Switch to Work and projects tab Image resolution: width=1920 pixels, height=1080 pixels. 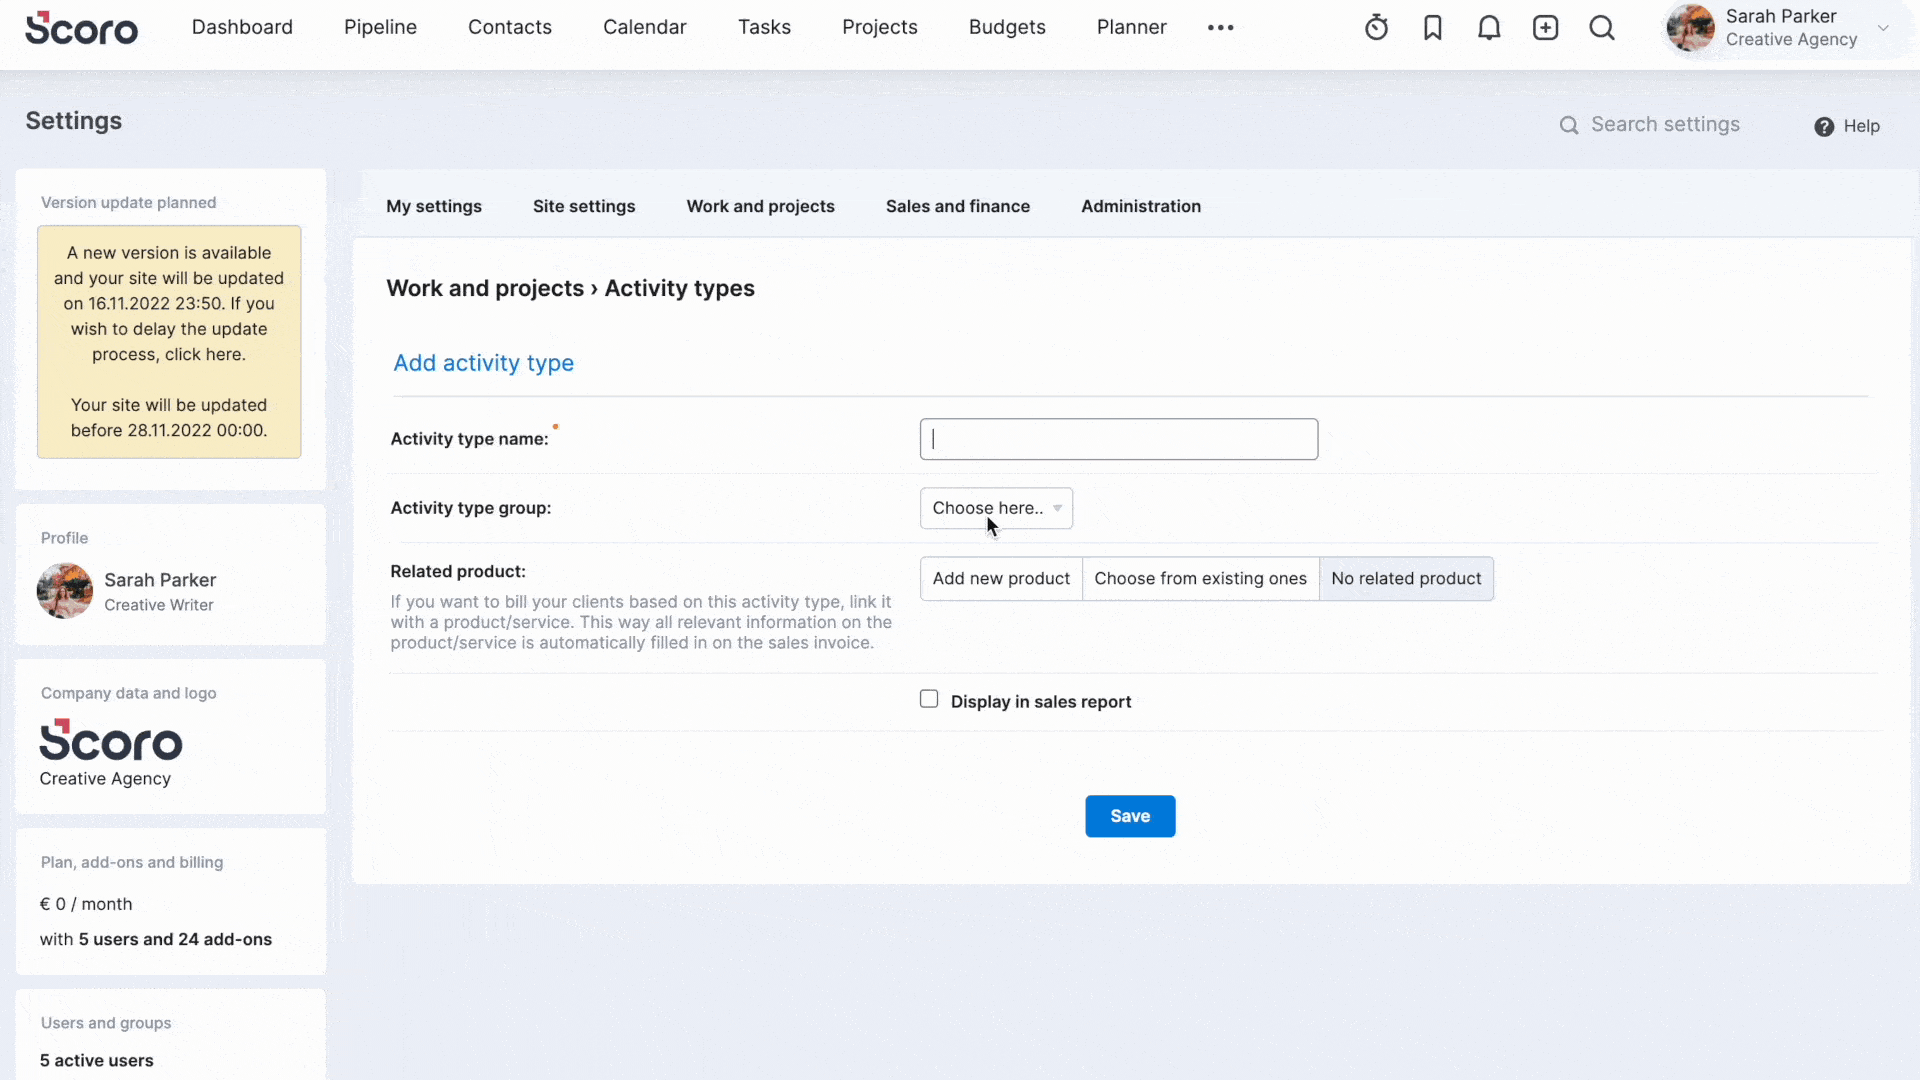761,206
